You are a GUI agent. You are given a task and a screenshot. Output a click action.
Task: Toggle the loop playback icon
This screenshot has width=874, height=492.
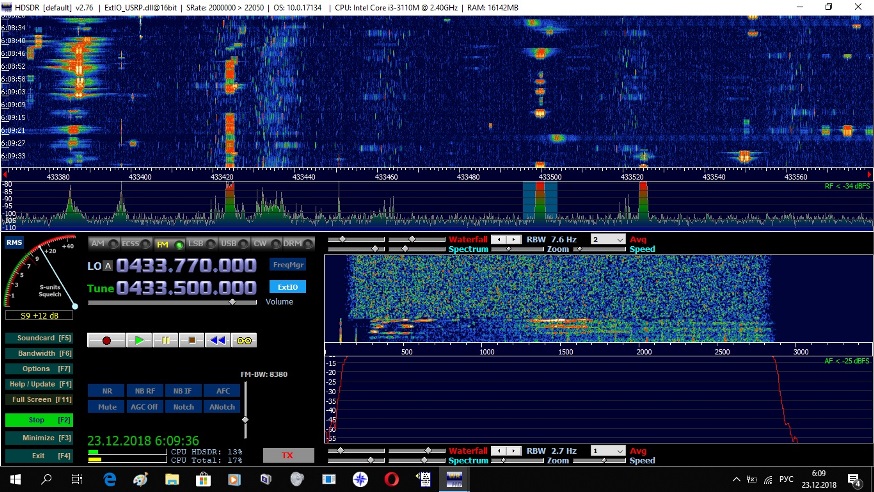[243, 340]
